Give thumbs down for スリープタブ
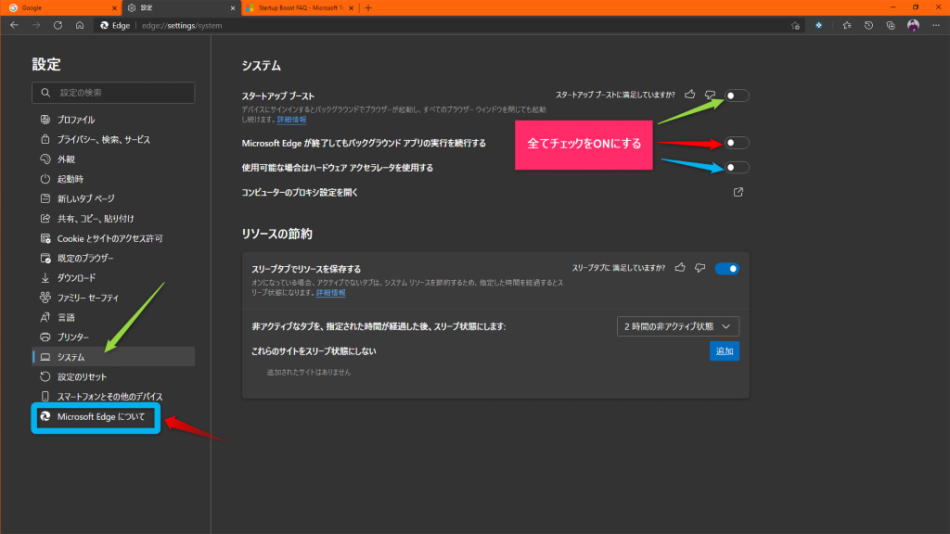This screenshot has height=534, width=950. (700, 267)
